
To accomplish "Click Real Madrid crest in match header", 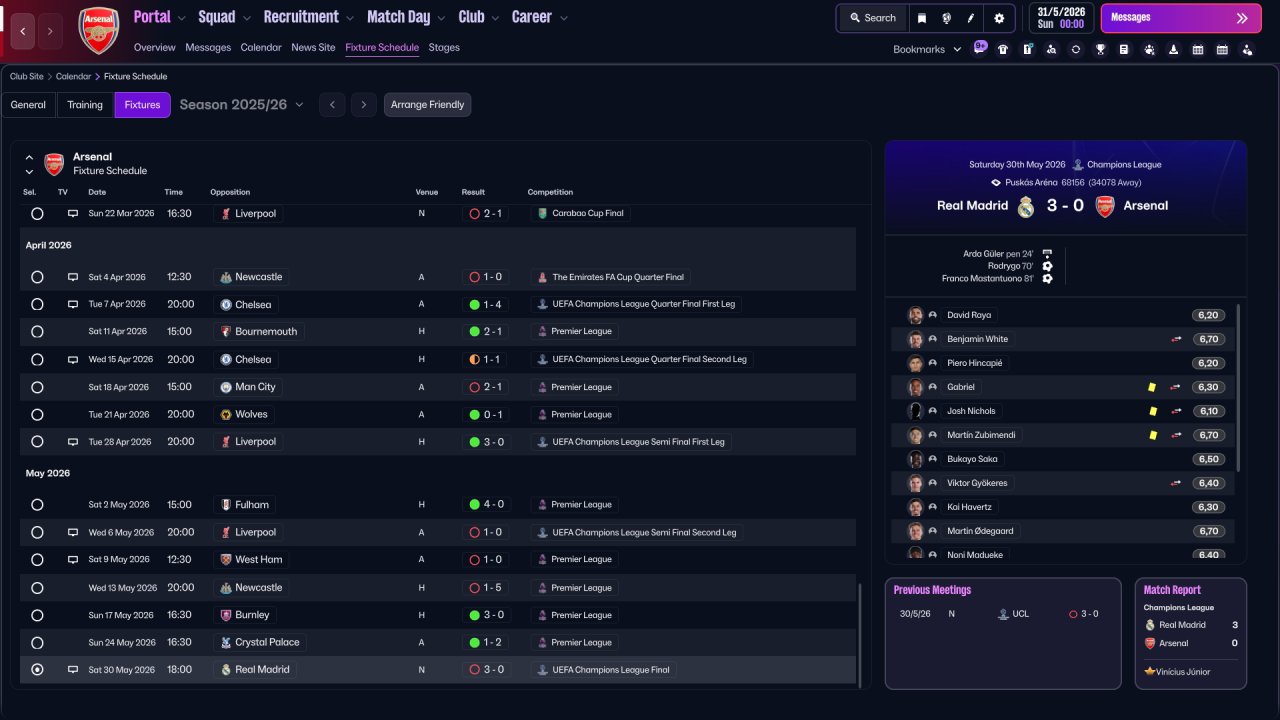I will point(1026,206).
